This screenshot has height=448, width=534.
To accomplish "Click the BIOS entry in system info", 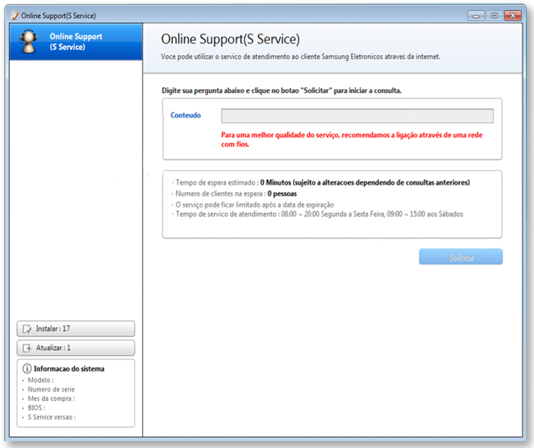I will [x=36, y=407].
